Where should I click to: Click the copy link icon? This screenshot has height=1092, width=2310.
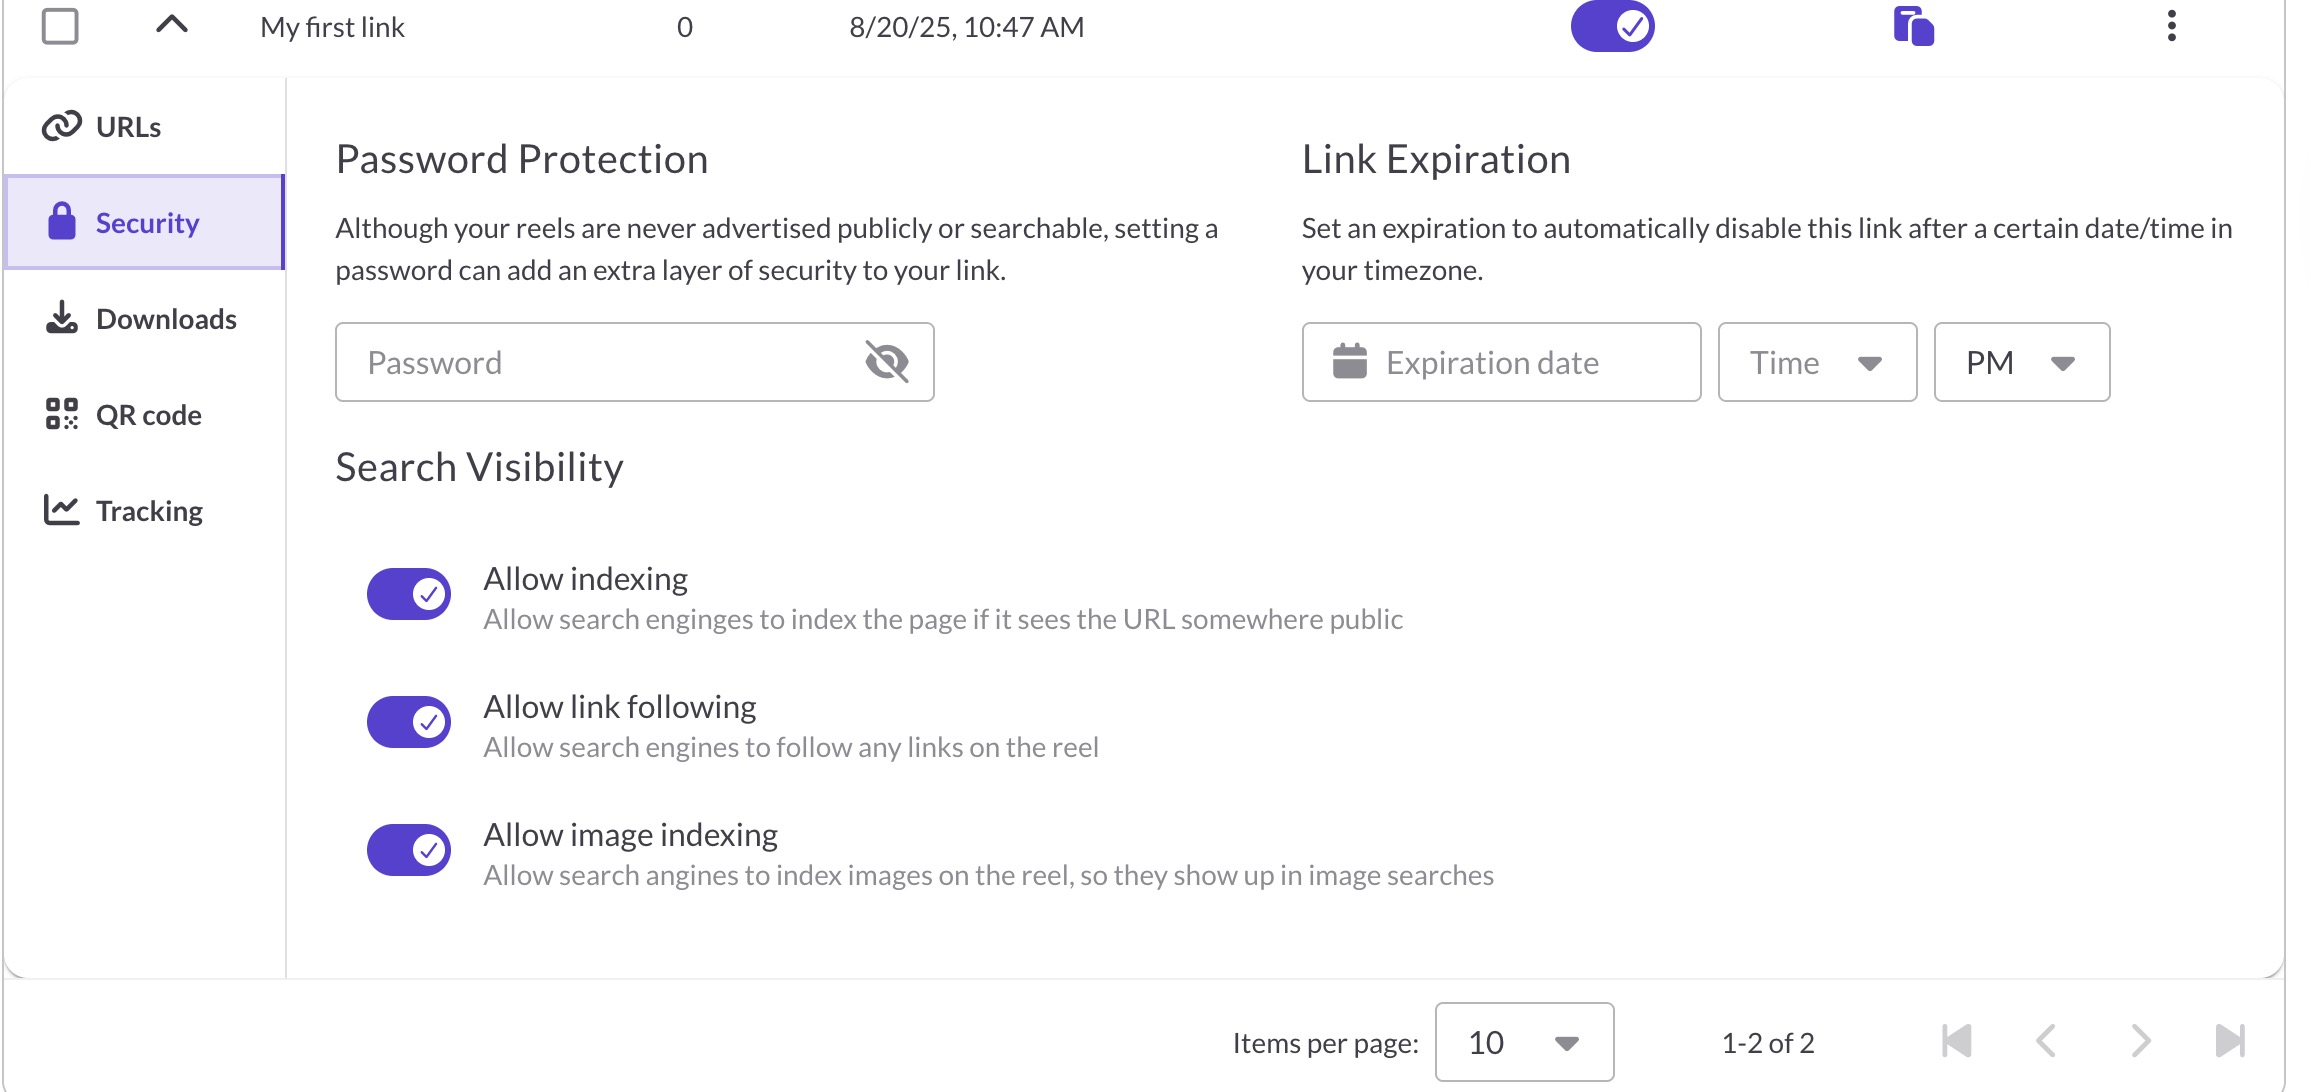[x=1913, y=26]
